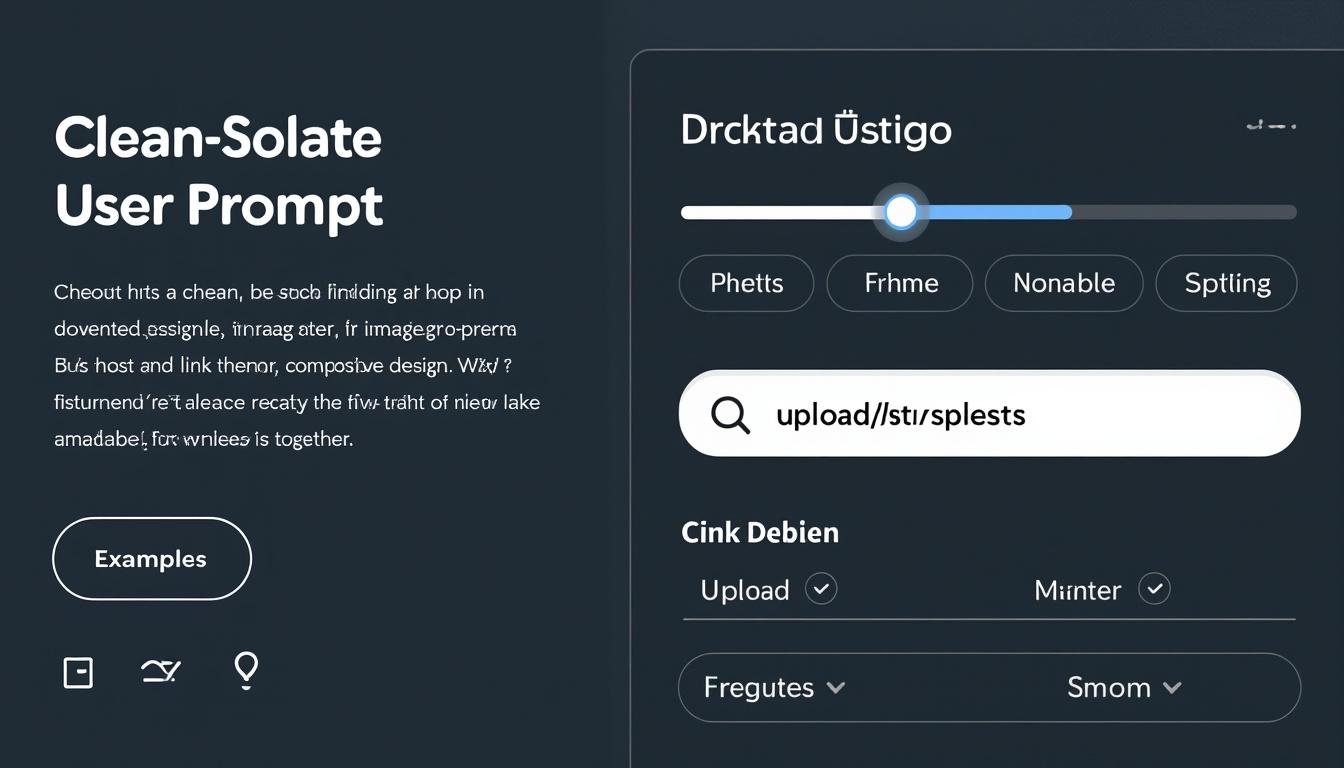Click the magnifying glass search icon
Screen dimensions: 1344x768
pyautogui.click(x=730, y=414)
